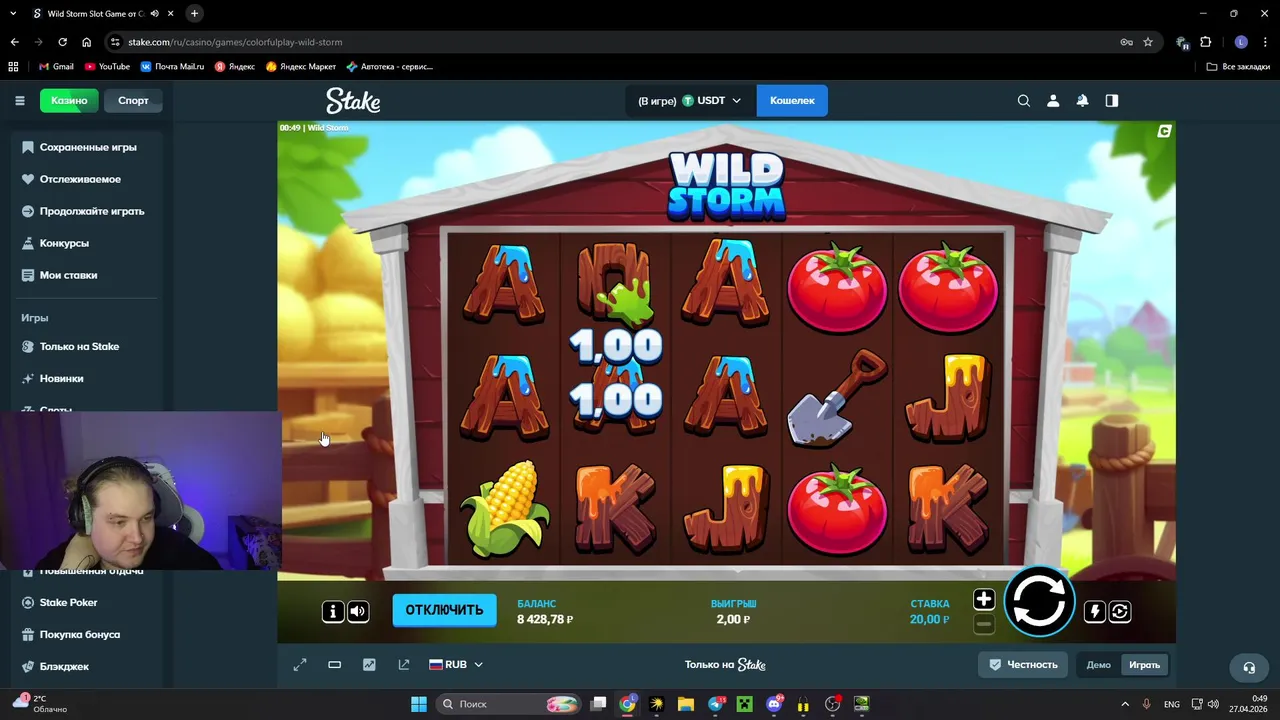Click the address bar URL
Image resolution: width=1280 pixels, height=720 pixels.
(x=235, y=42)
